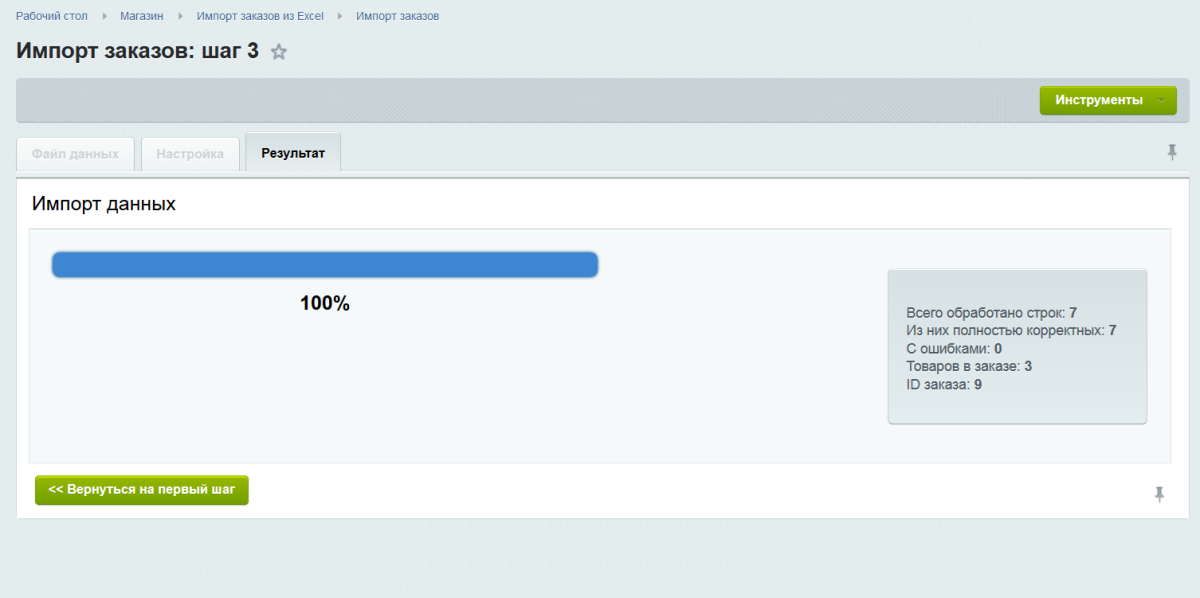Click the favorites star next to page title

(x=279, y=52)
